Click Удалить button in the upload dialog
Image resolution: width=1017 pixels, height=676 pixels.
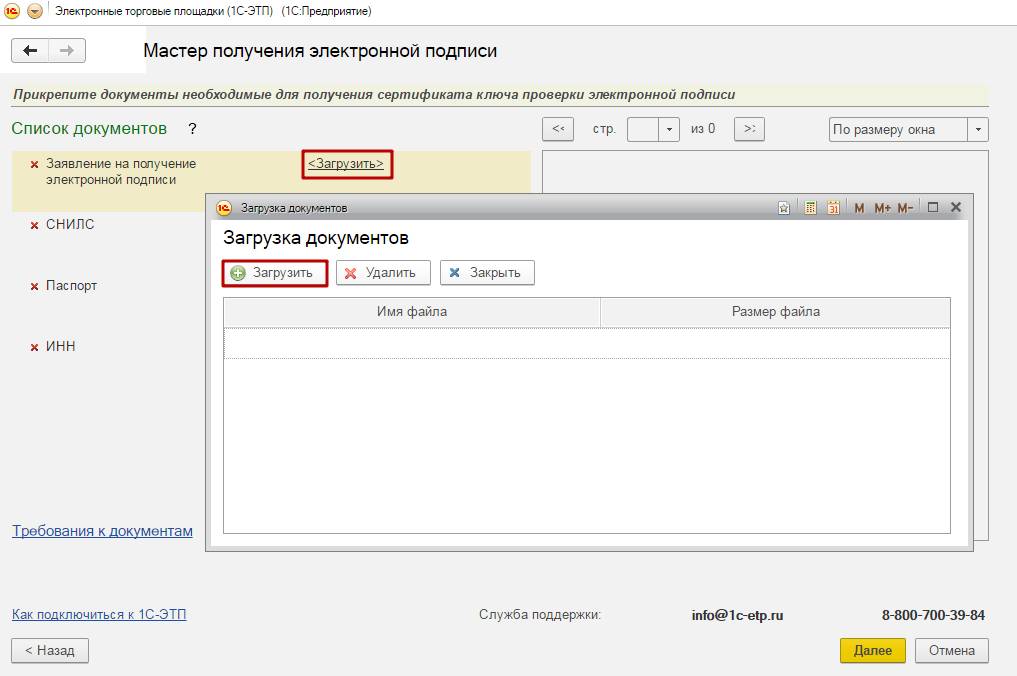383,273
